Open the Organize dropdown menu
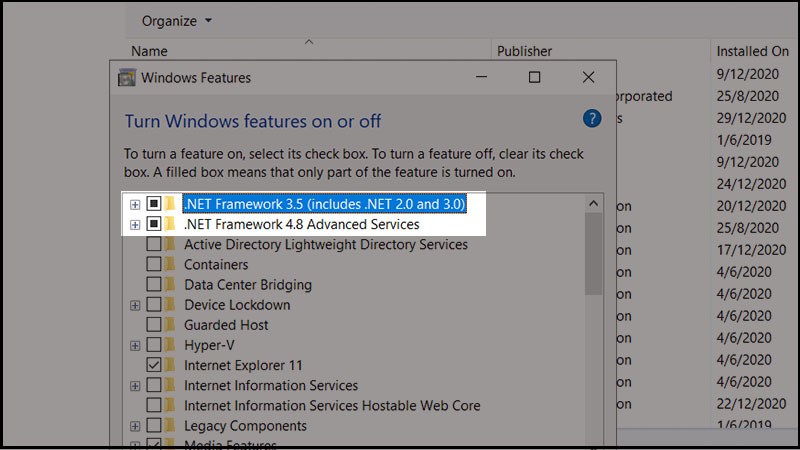 177,21
